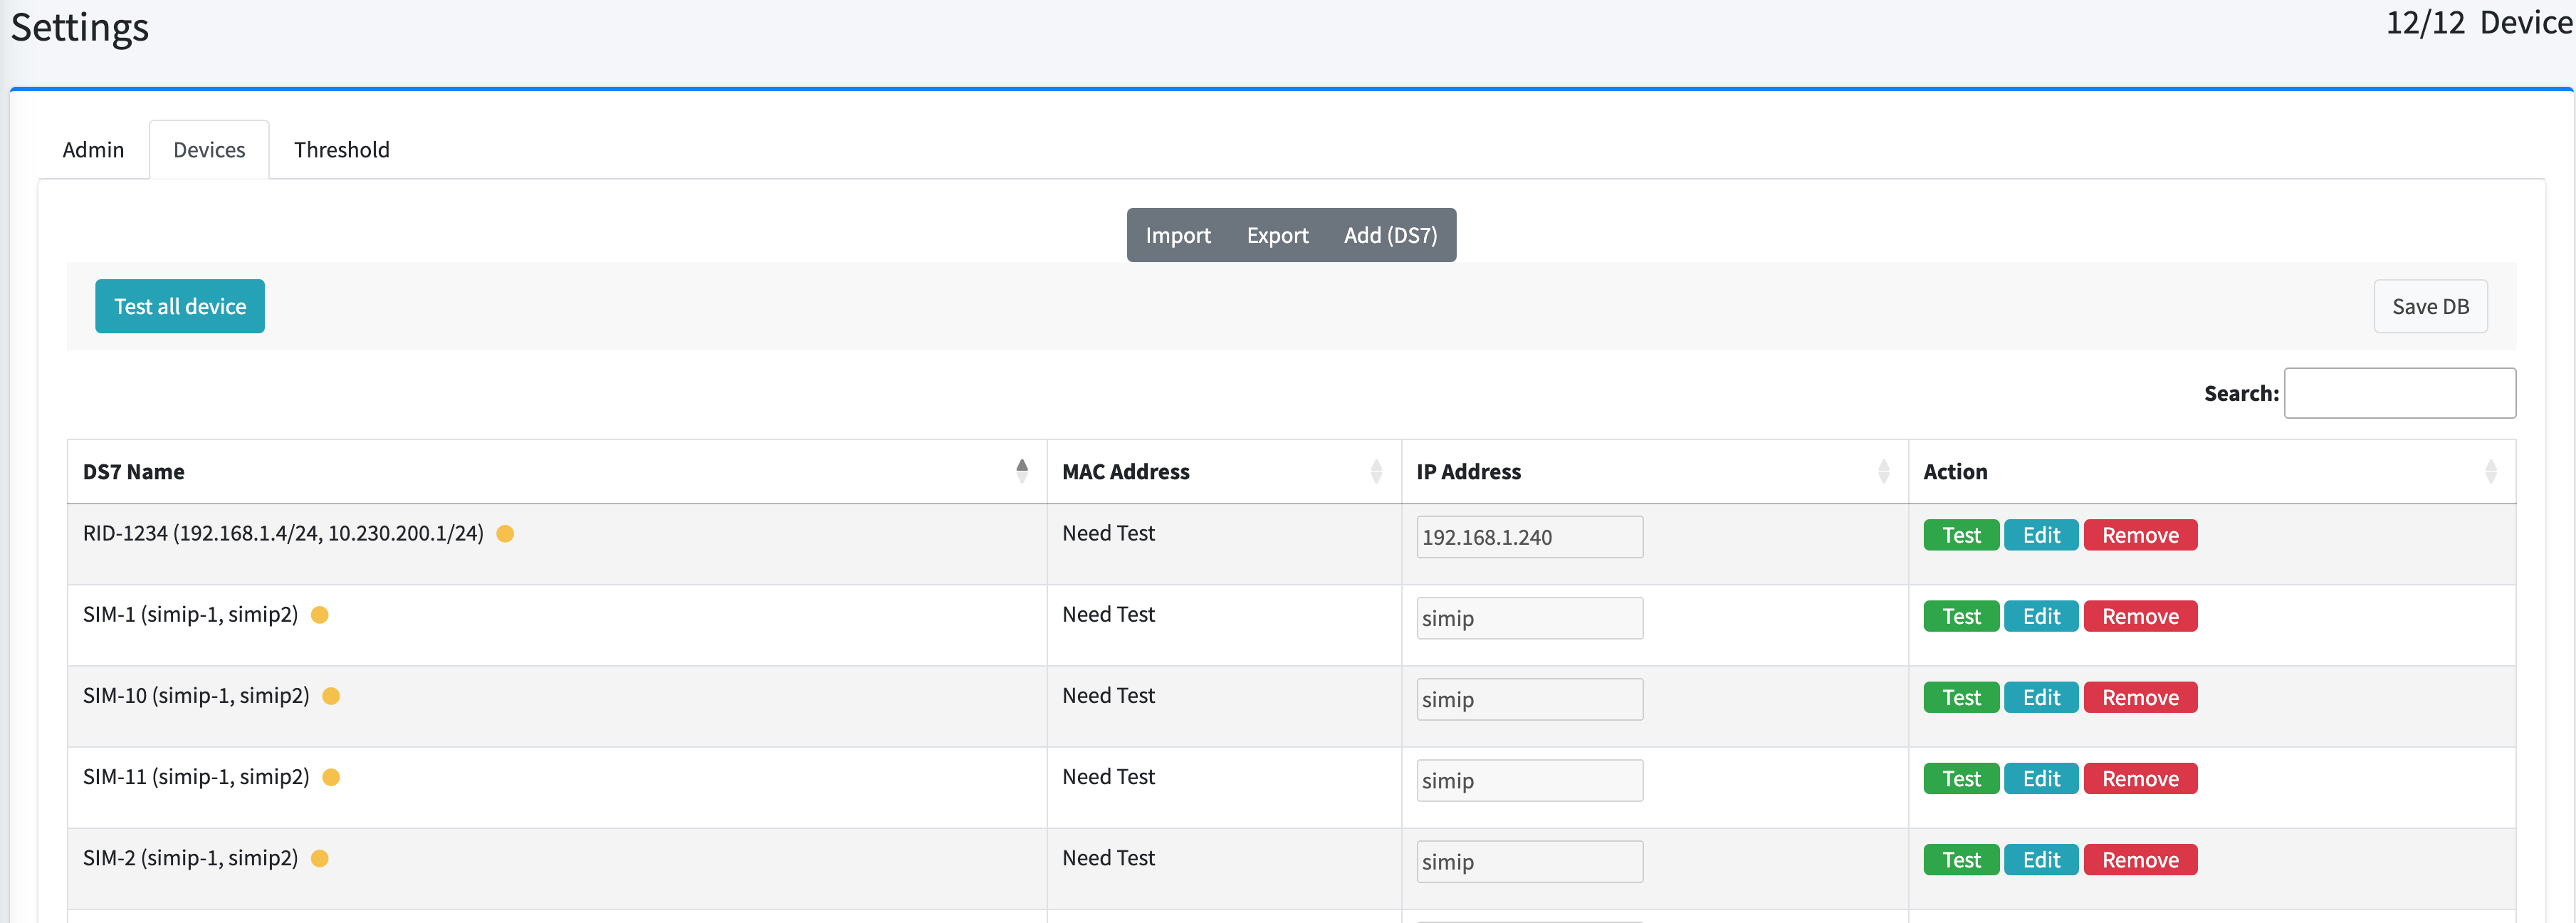Click Action column sort arrows

point(2490,471)
